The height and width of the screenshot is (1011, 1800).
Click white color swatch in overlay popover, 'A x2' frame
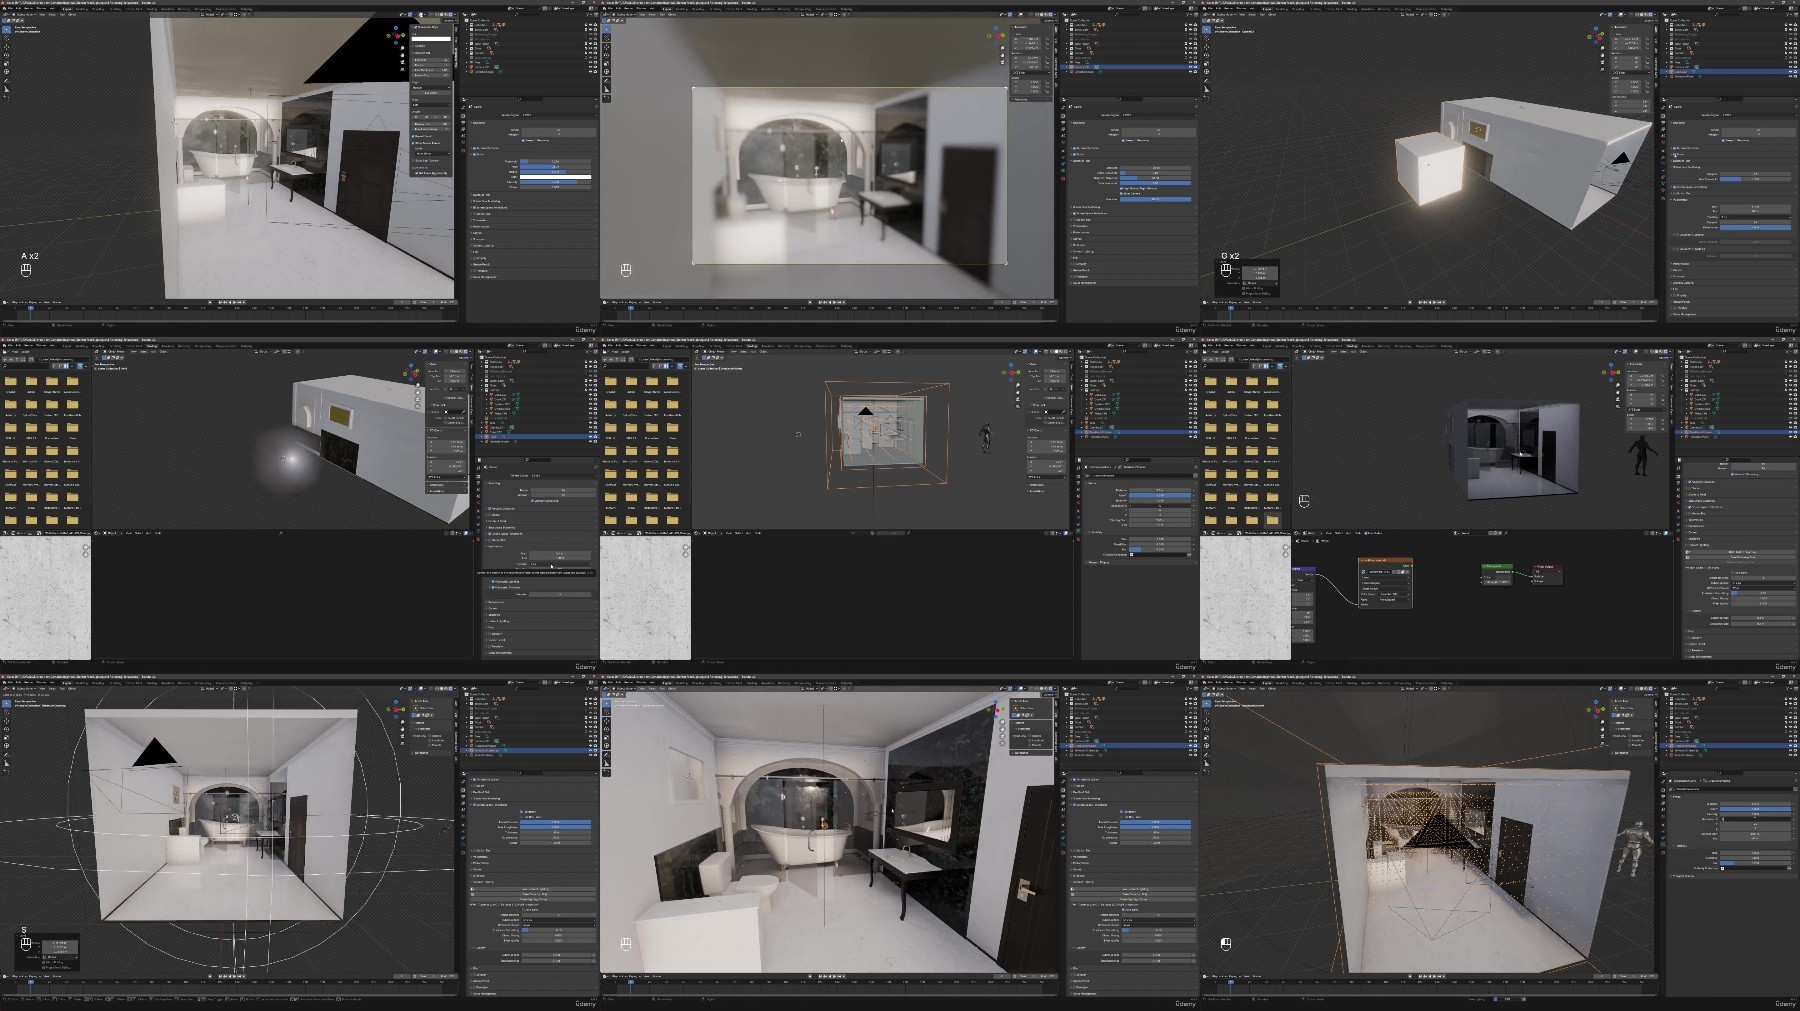point(431,39)
